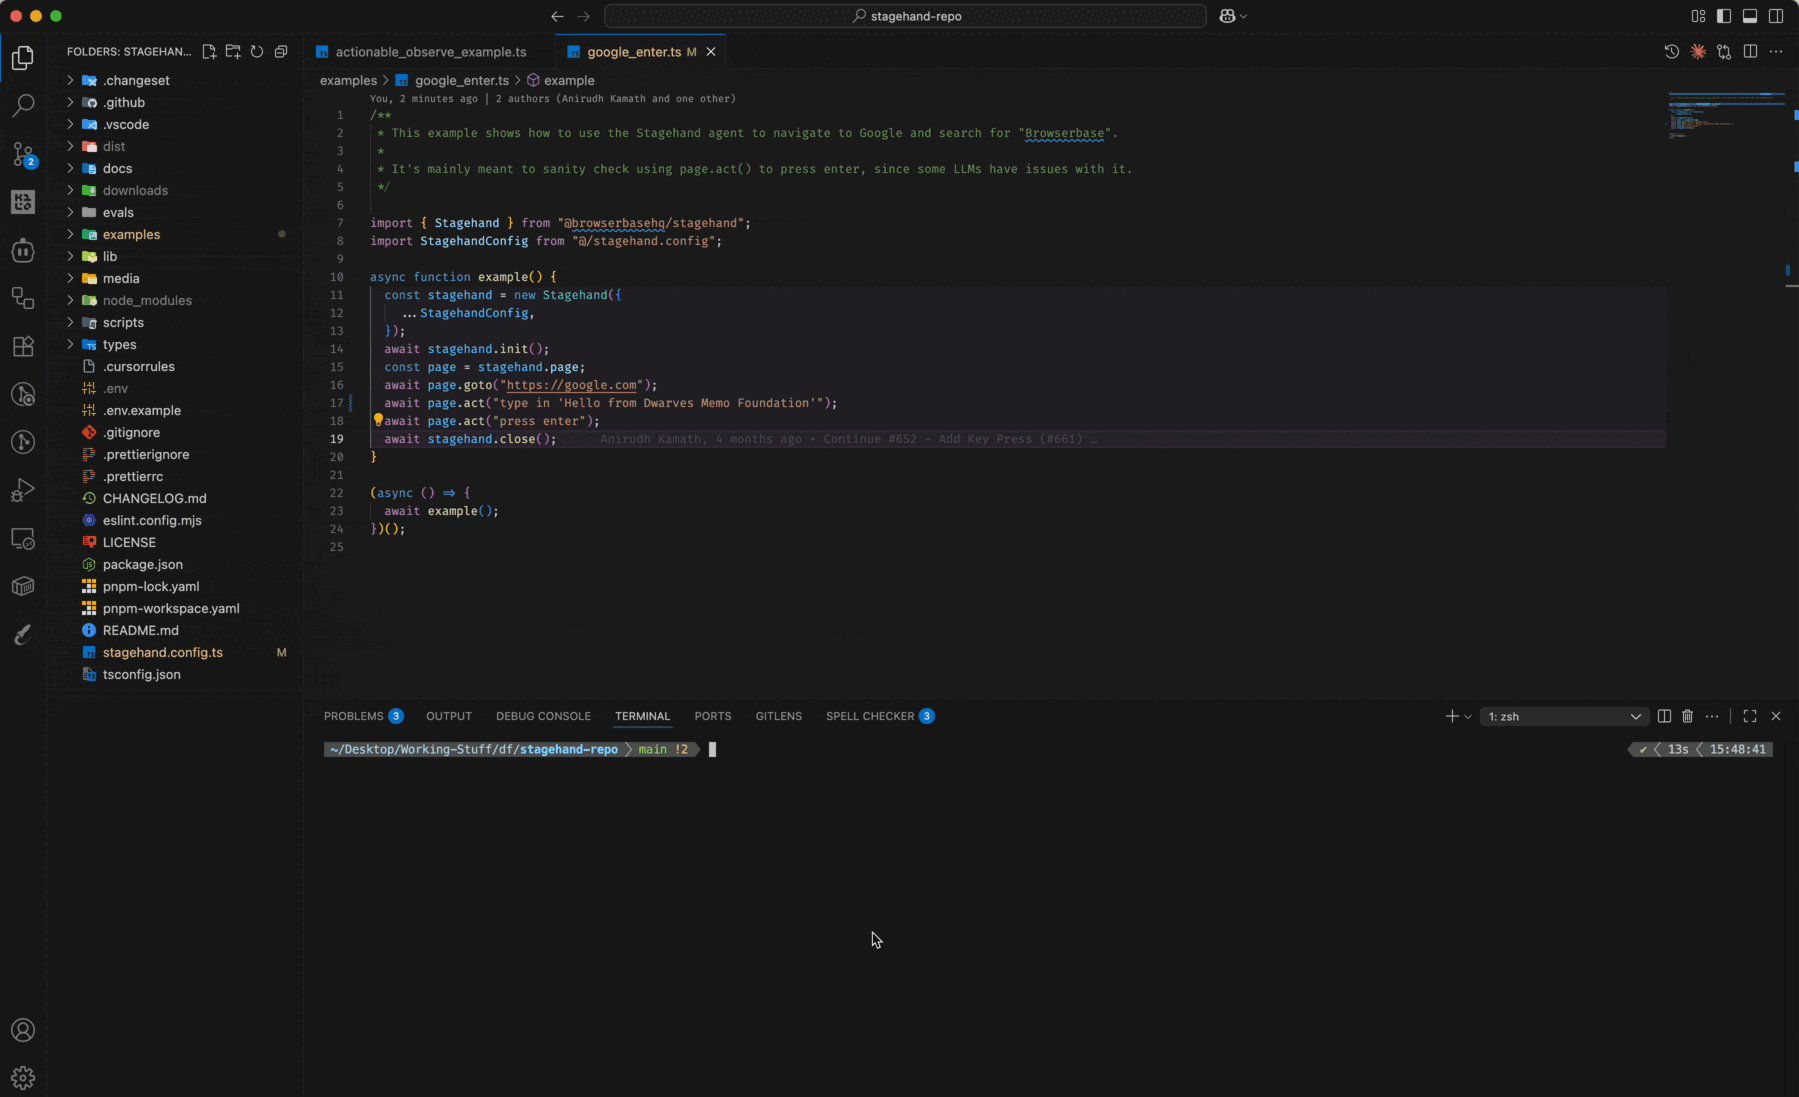The height and width of the screenshot is (1097, 1799).
Task: Collapse all folders in Explorer
Action: coord(281,52)
